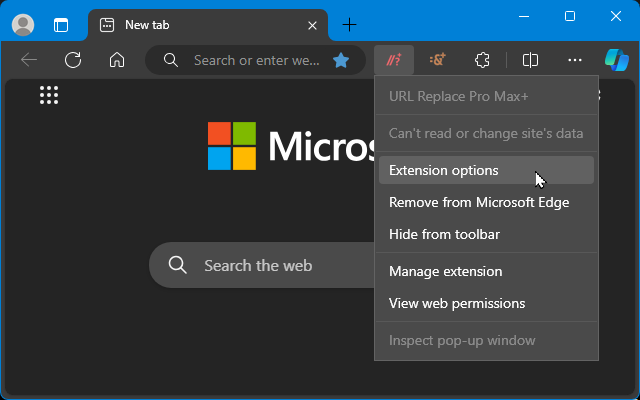Close the New tab tab

coord(312,26)
